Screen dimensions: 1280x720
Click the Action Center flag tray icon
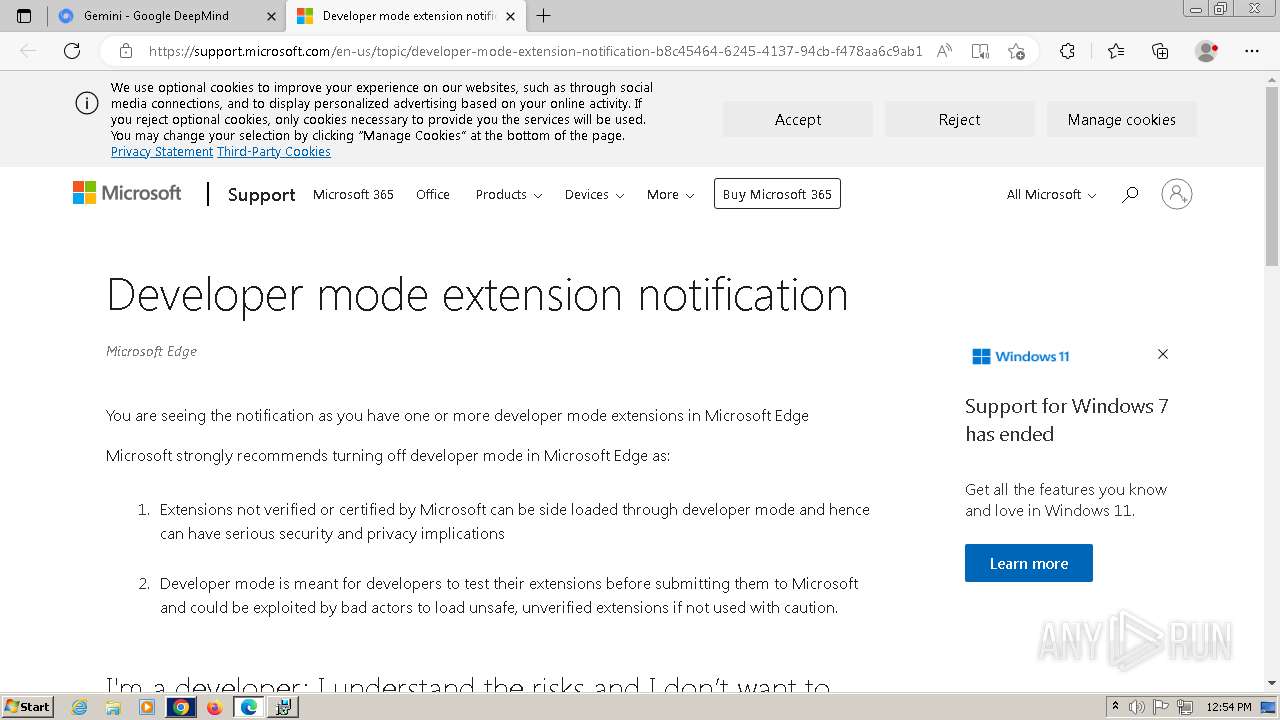[1161, 707]
